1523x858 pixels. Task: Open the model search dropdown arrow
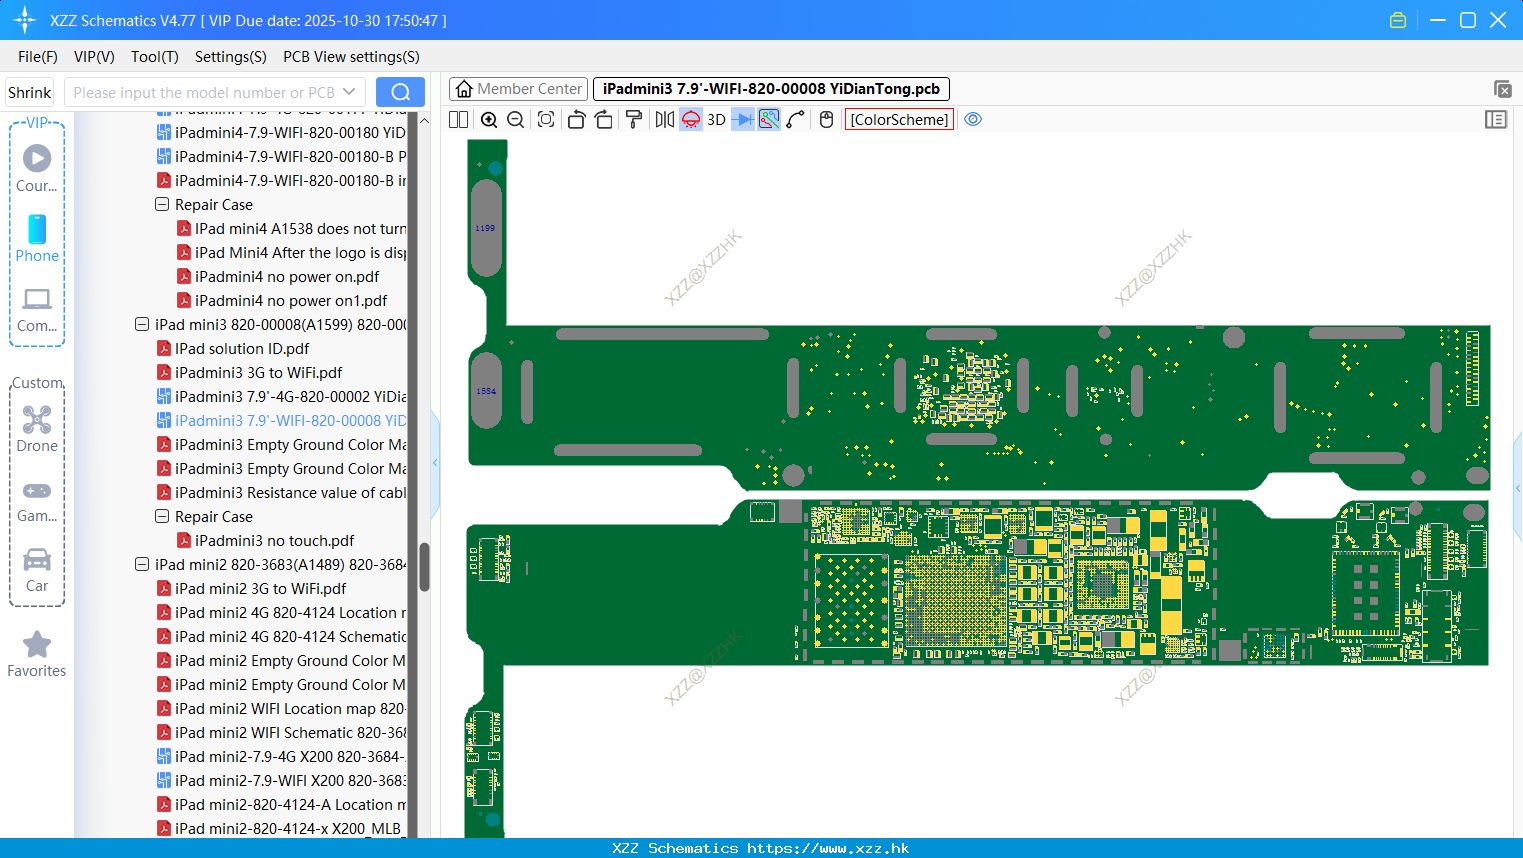click(x=349, y=92)
